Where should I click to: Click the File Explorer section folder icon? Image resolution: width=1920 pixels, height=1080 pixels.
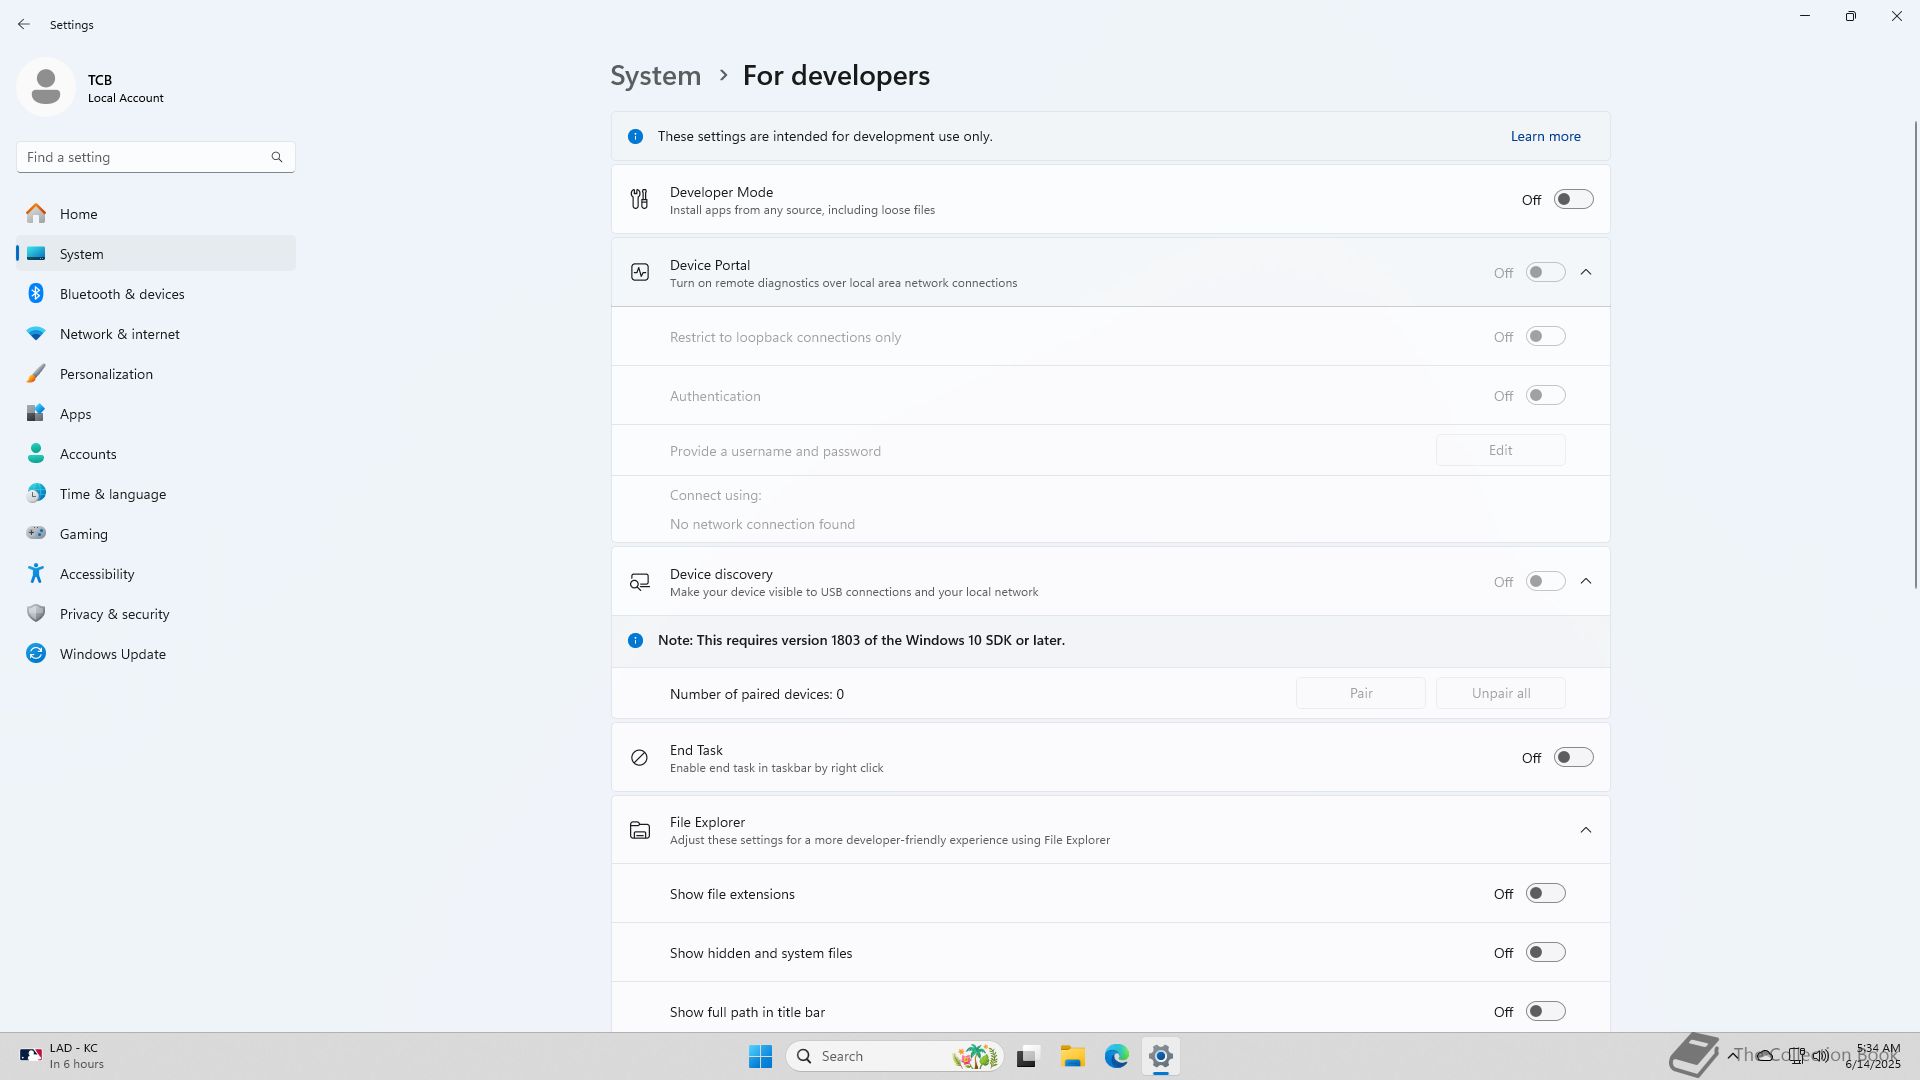639,830
